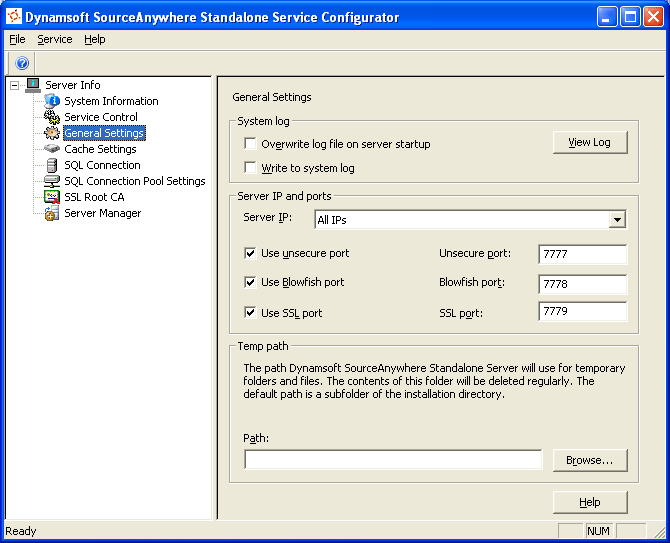Click Browse to choose temp path

click(x=590, y=460)
